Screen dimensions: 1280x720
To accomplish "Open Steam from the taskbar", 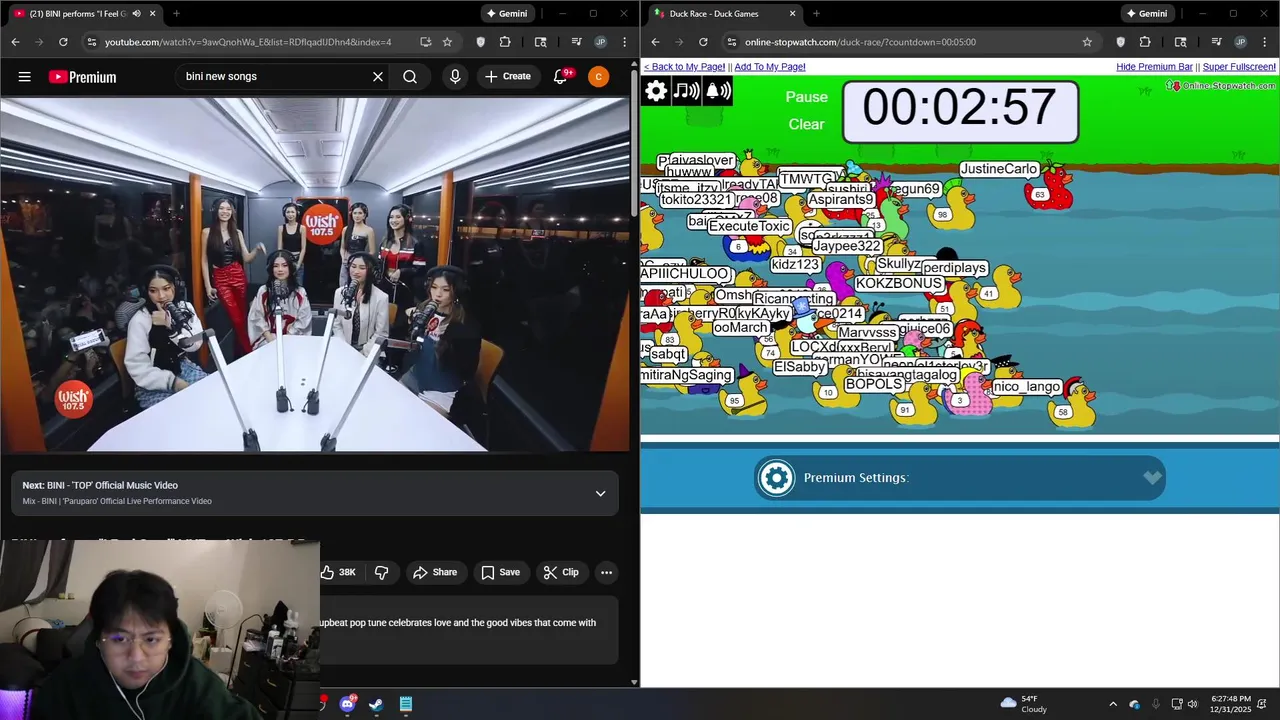I will coord(376,704).
